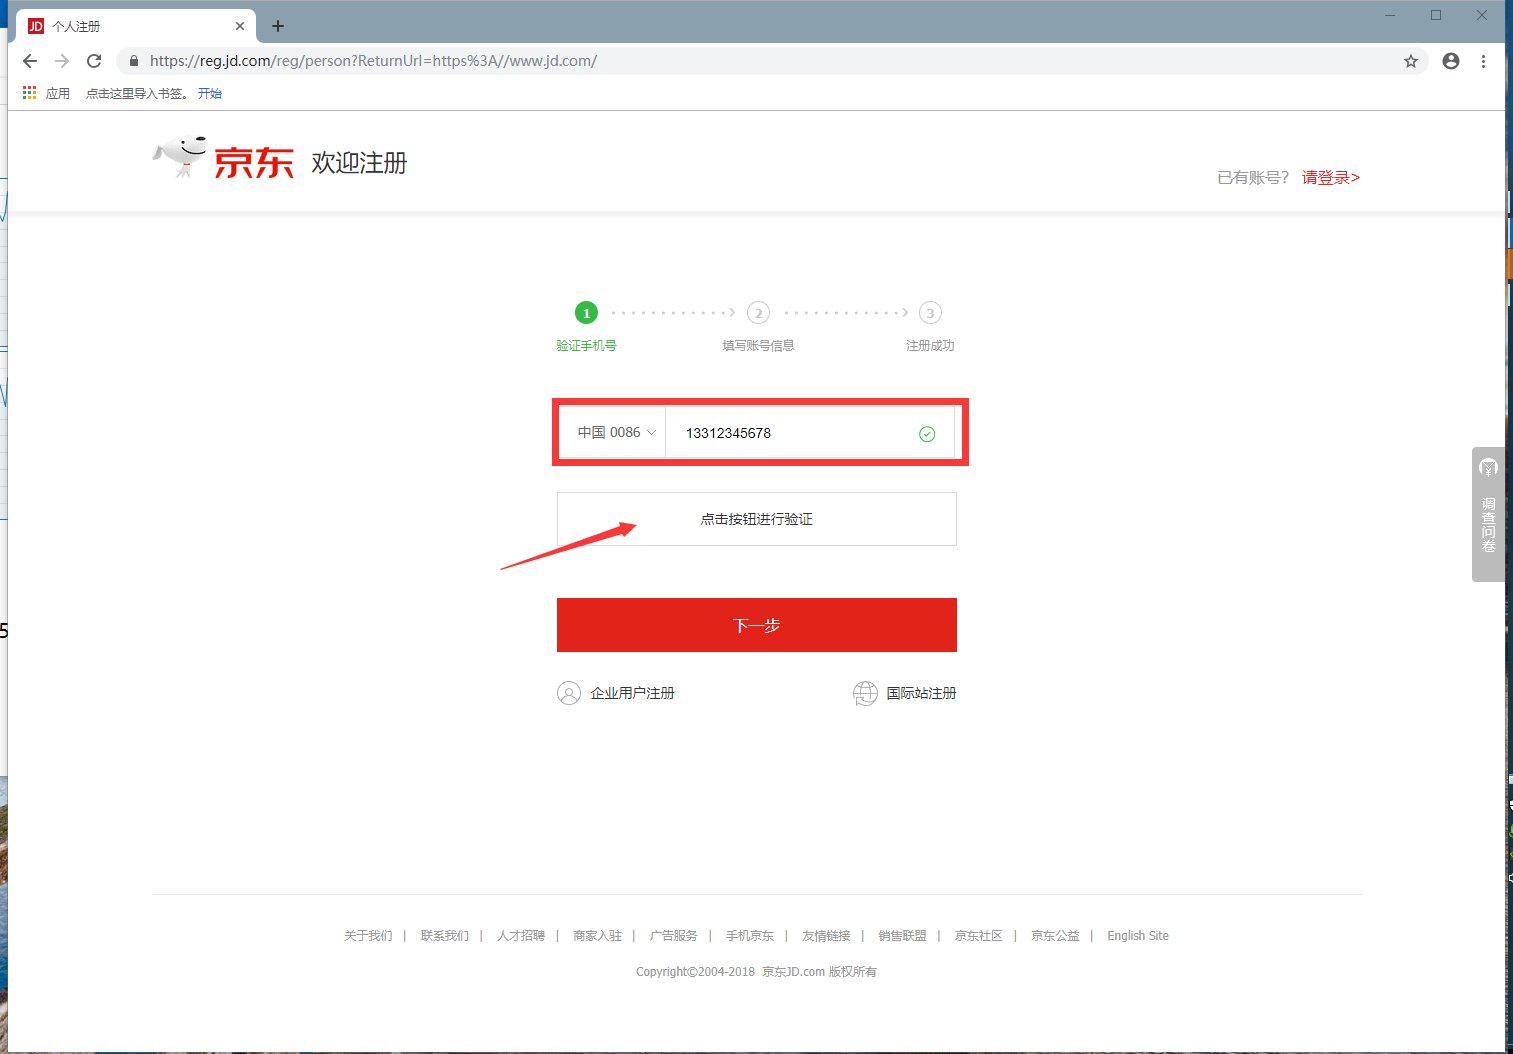Click the page reload icon
The width and height of the screenshot is (1513, 1054).
[x=94, y=61]
